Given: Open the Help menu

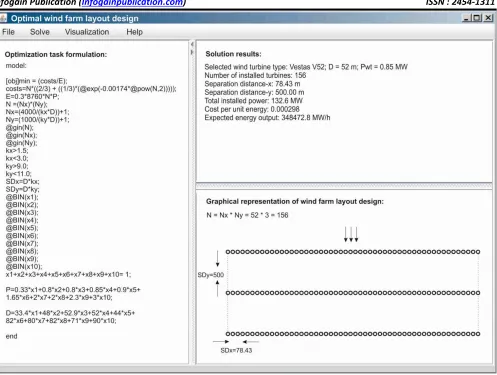Looking at the screenshot, I should point(134,32).
